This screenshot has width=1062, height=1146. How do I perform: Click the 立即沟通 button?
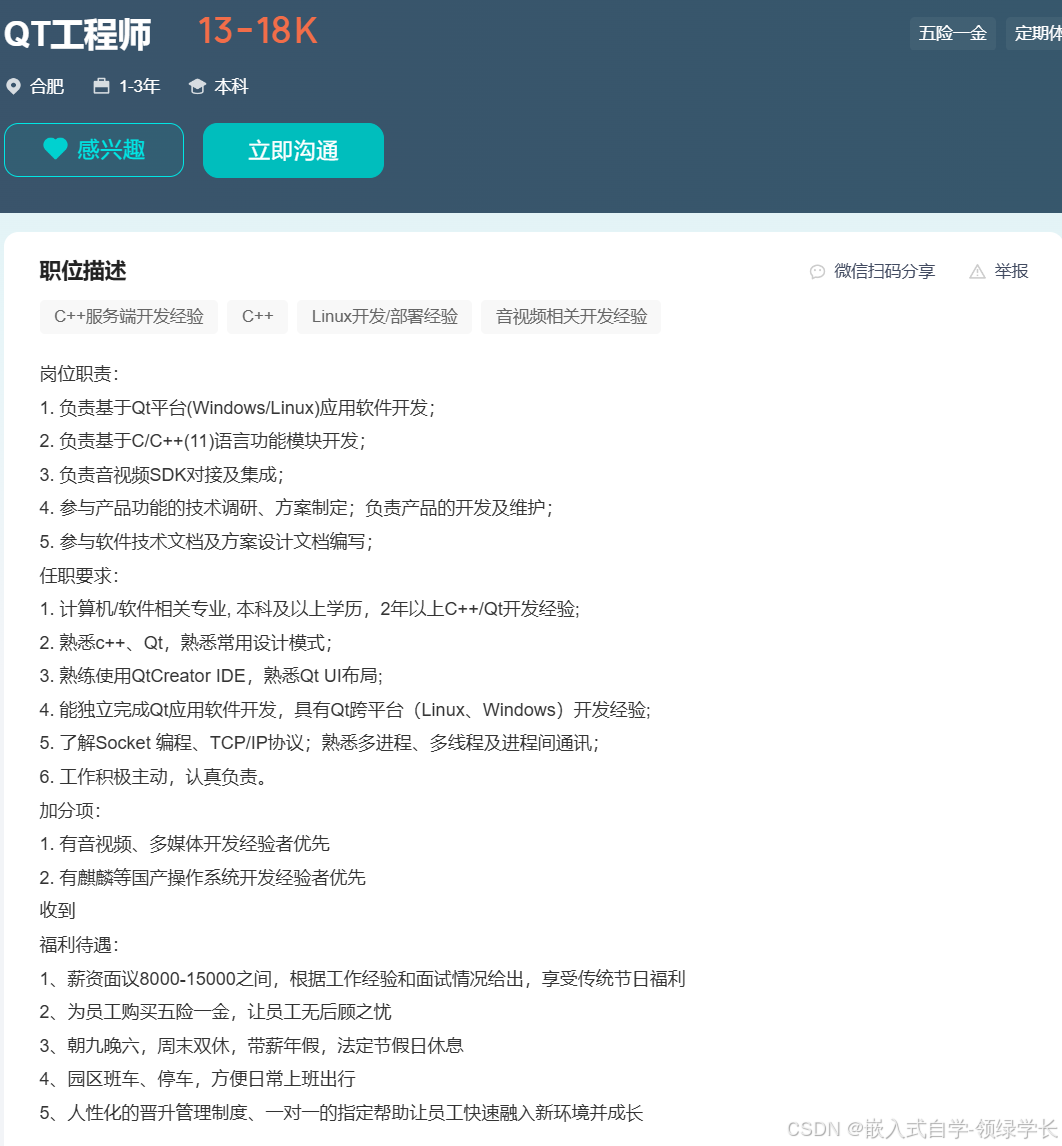point(293,150)
